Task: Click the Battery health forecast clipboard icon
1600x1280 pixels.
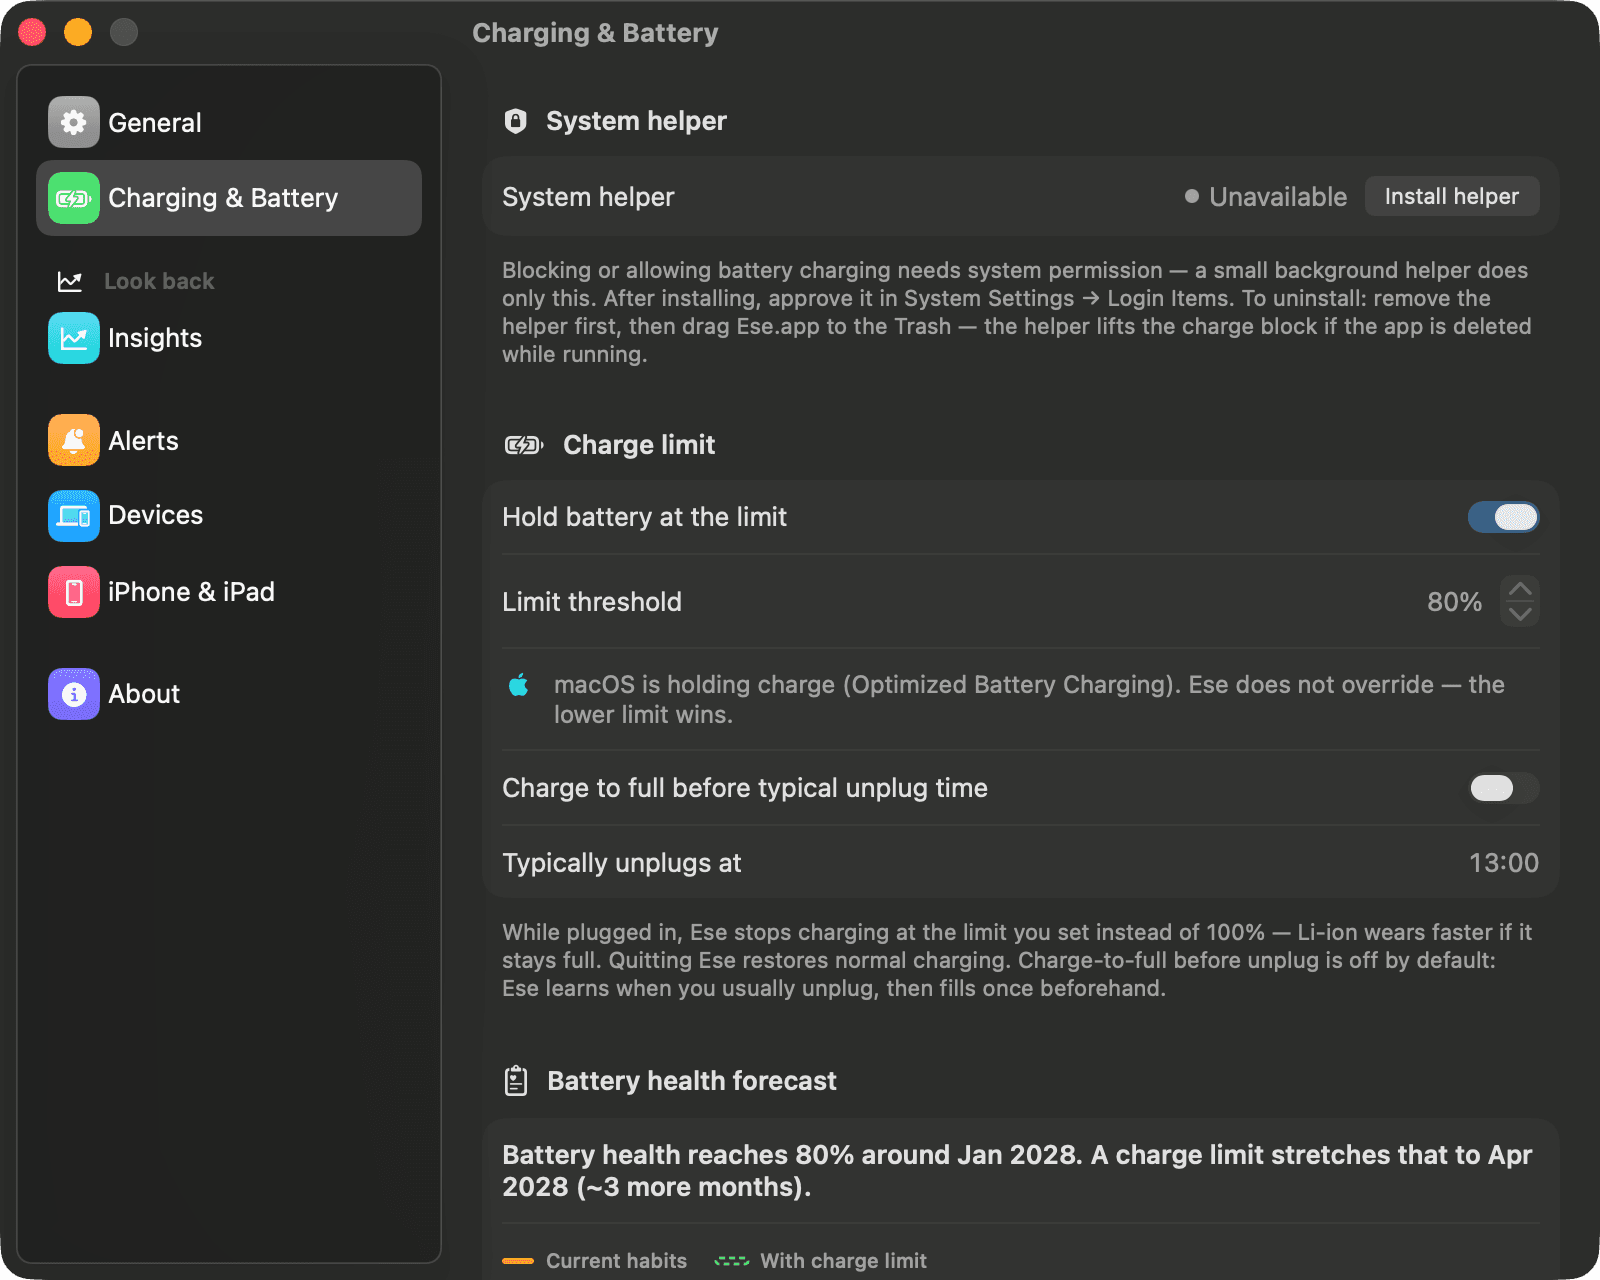Action: (516, 1081)
